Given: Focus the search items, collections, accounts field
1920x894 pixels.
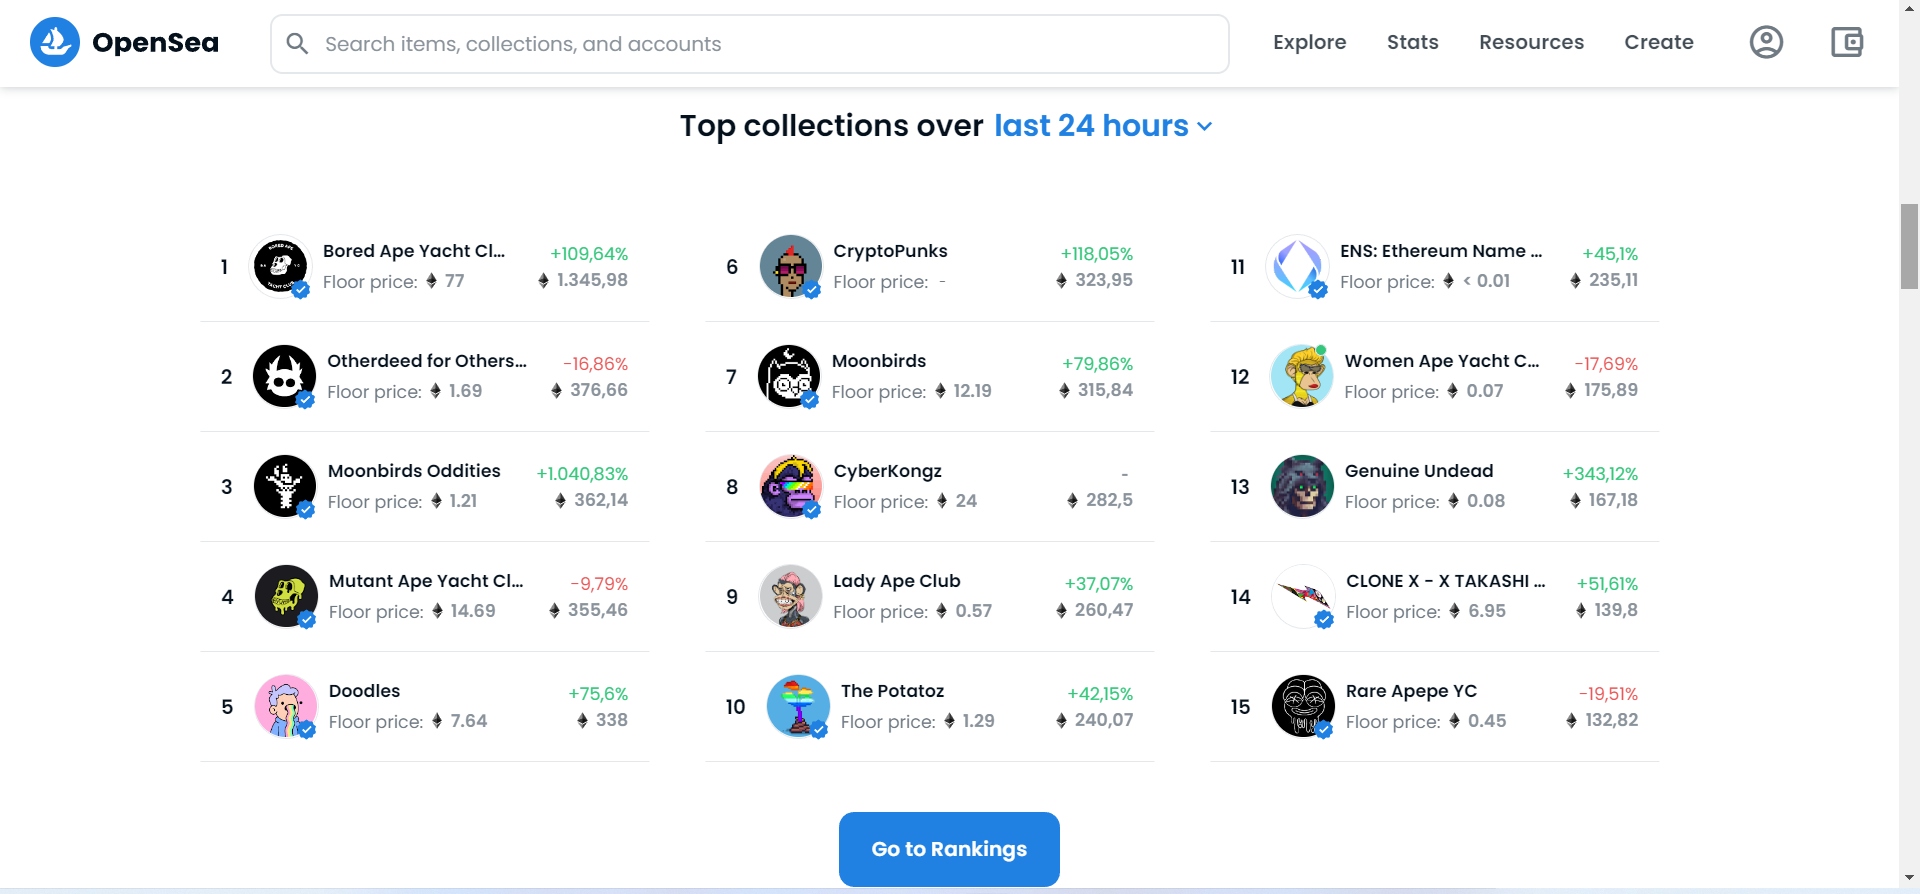Looking at the screenshot, I should tap(750, 44).
